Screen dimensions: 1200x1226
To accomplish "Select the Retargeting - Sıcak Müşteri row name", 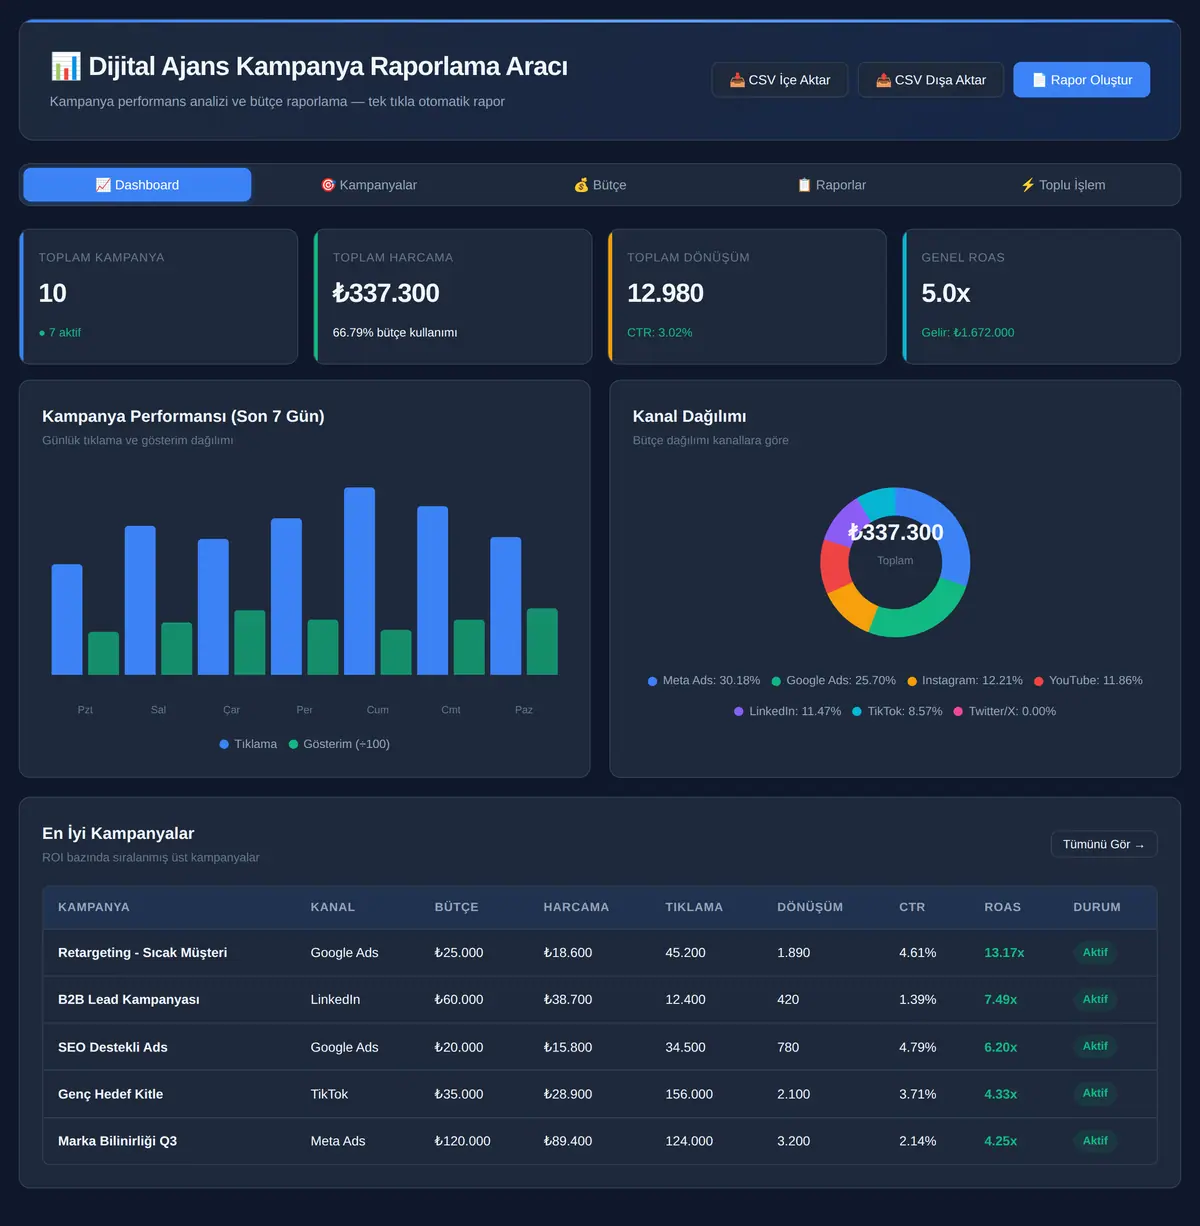I will [x=142, y=953].
